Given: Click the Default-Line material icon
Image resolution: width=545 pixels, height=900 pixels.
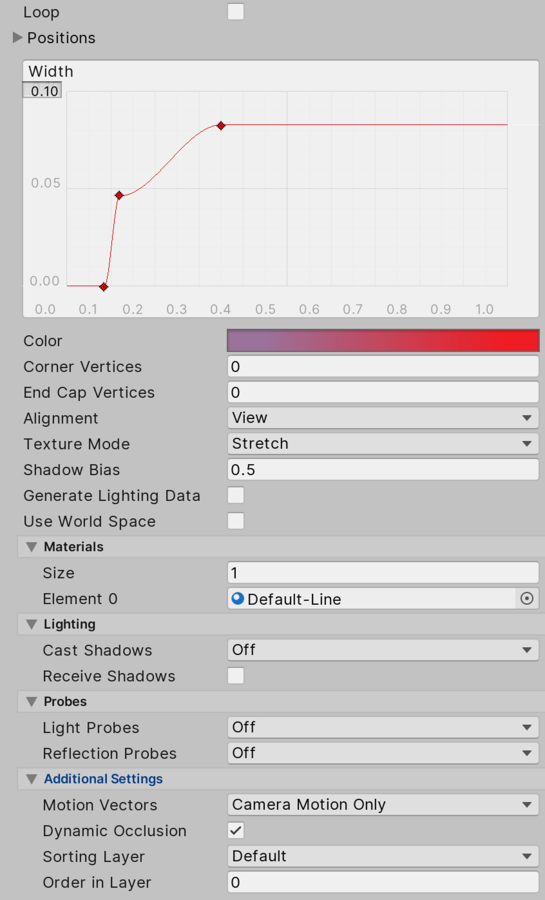Looking at the screenshot, I should click(238, 599).
